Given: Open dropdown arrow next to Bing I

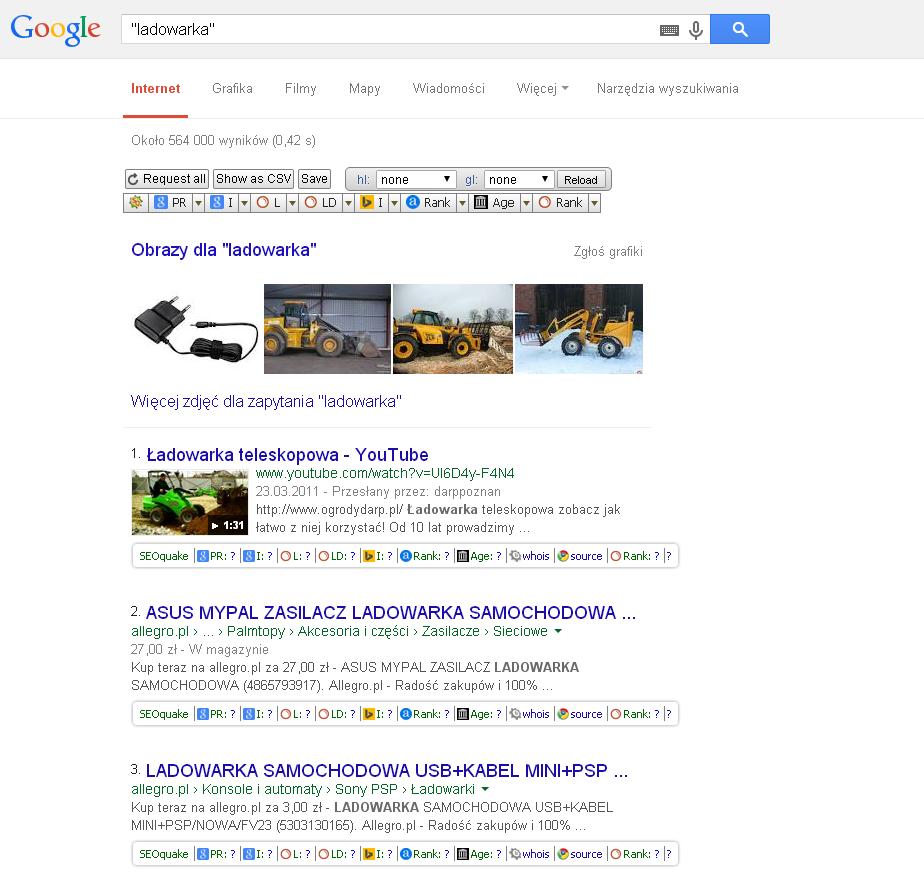Looking at the screenshot, I should (395, 203).
